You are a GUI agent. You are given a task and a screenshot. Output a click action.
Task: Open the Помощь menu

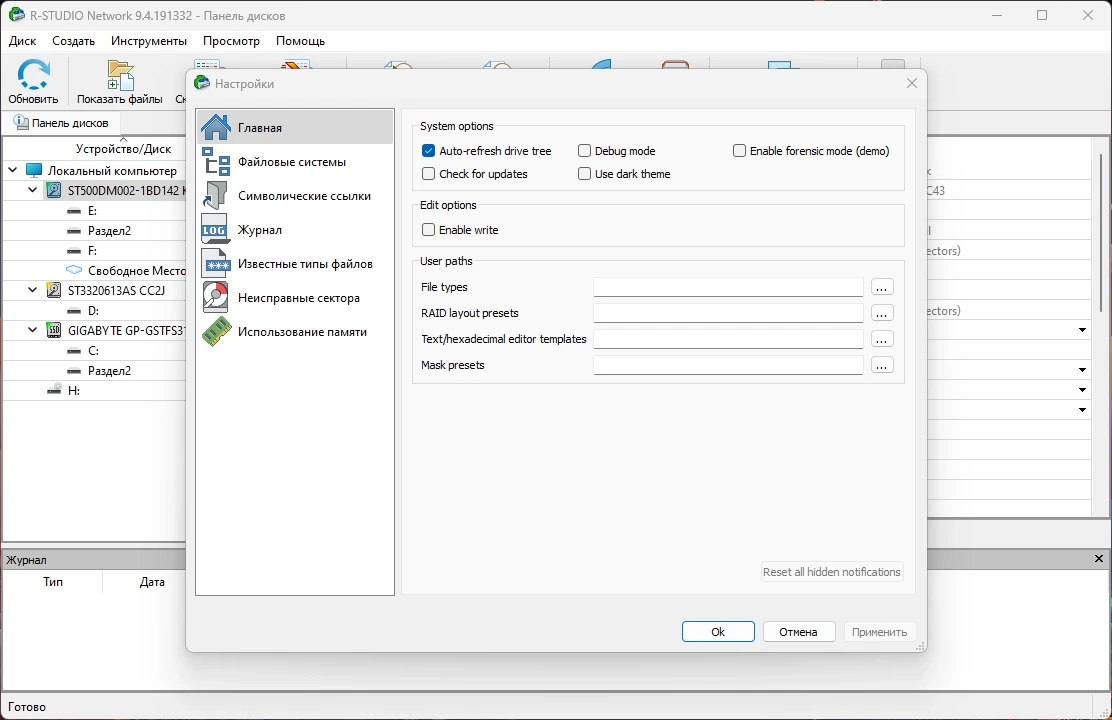[x=301, y=41]
